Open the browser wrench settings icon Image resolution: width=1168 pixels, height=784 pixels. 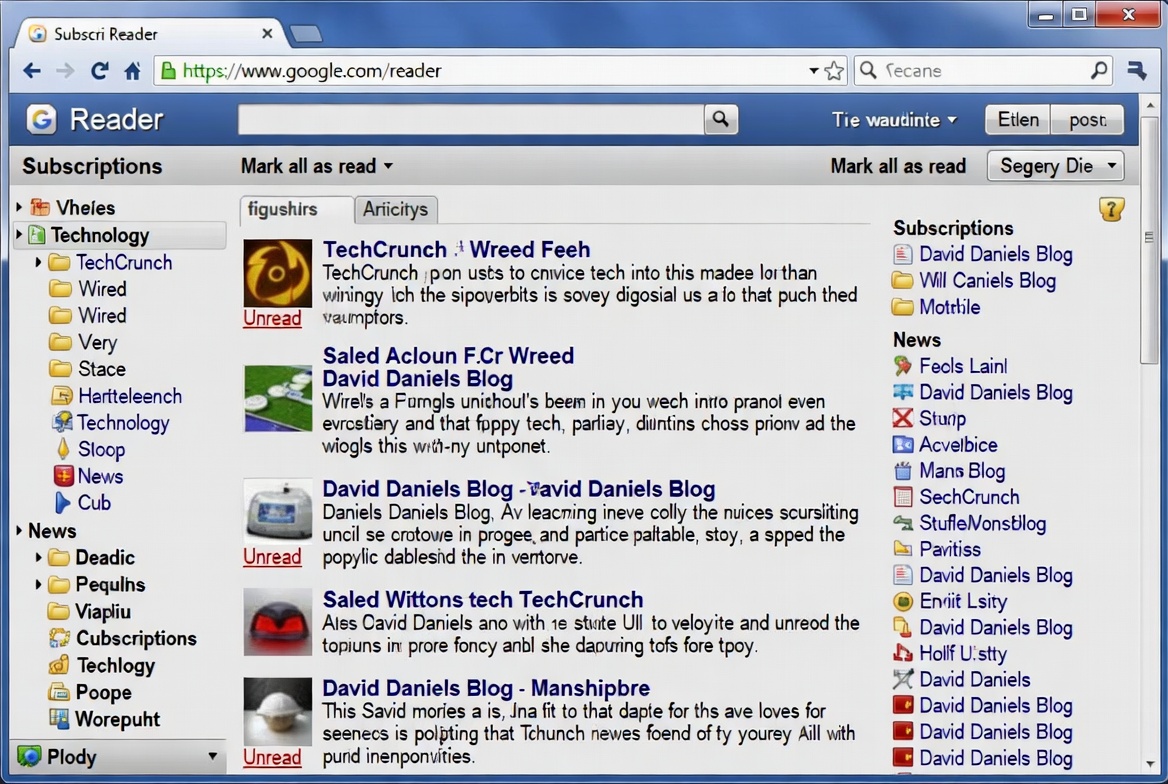pyautogui.click(x=1137, y=71)
